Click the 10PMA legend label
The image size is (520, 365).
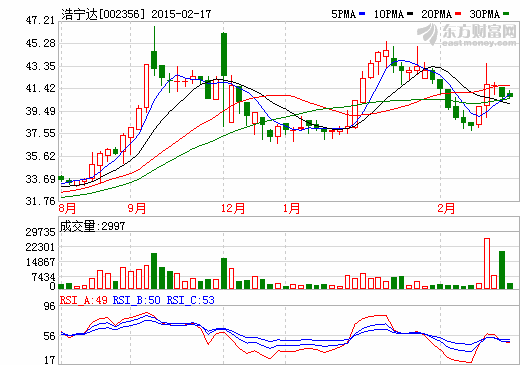tap(389, 14)
